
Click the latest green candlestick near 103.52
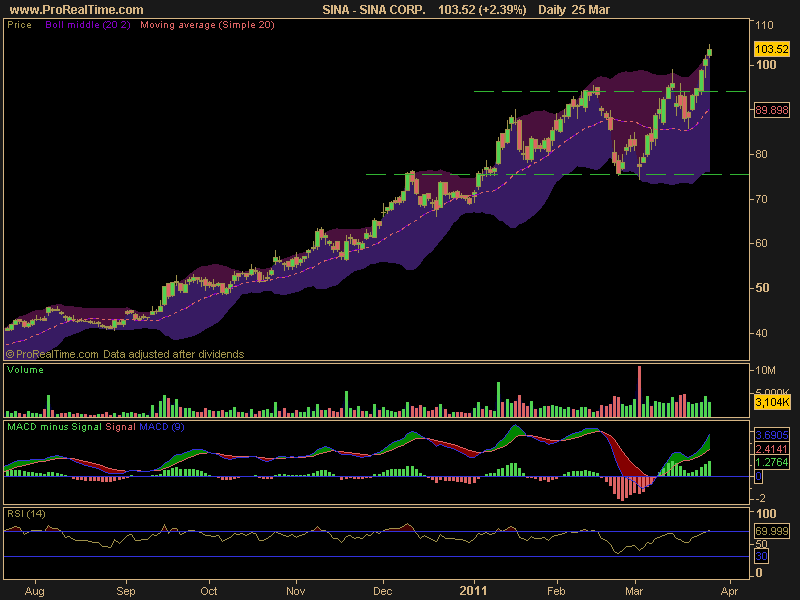point(709,52)
